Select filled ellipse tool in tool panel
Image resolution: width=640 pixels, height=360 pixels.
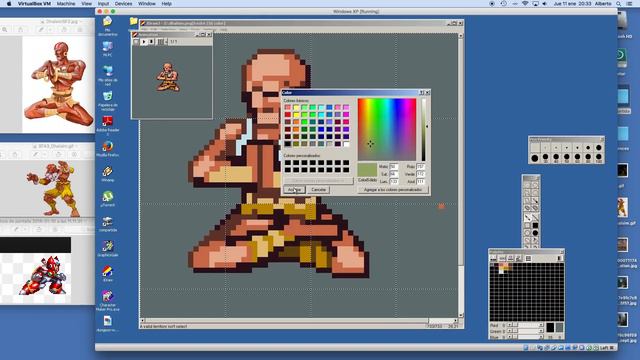point(535,233)
